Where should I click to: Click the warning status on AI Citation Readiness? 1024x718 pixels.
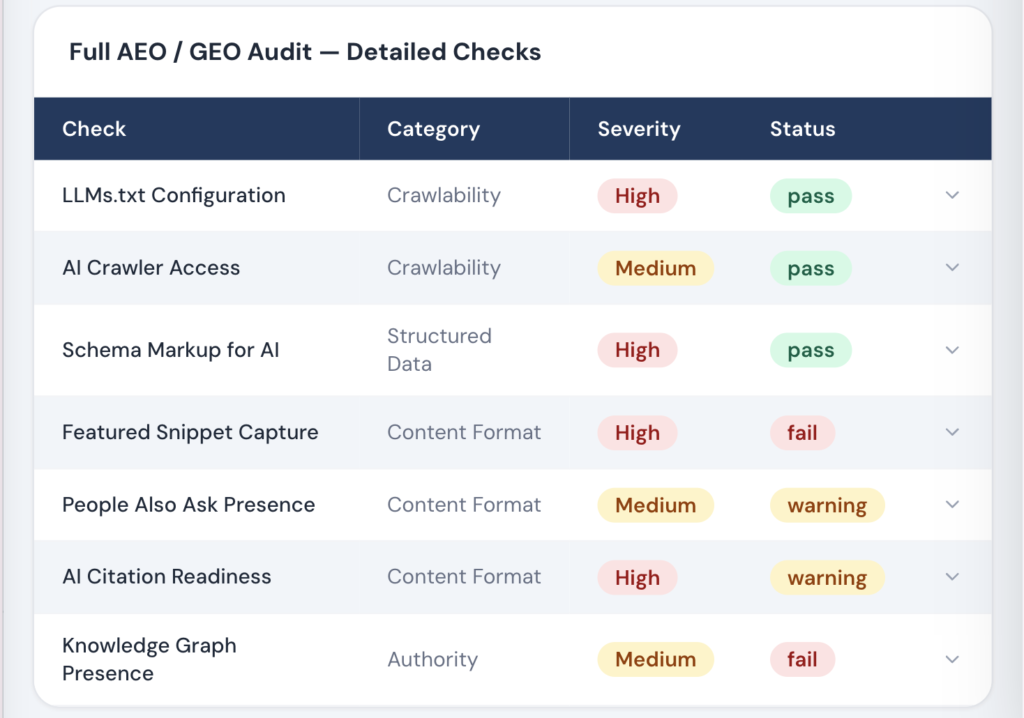point(827,577)
